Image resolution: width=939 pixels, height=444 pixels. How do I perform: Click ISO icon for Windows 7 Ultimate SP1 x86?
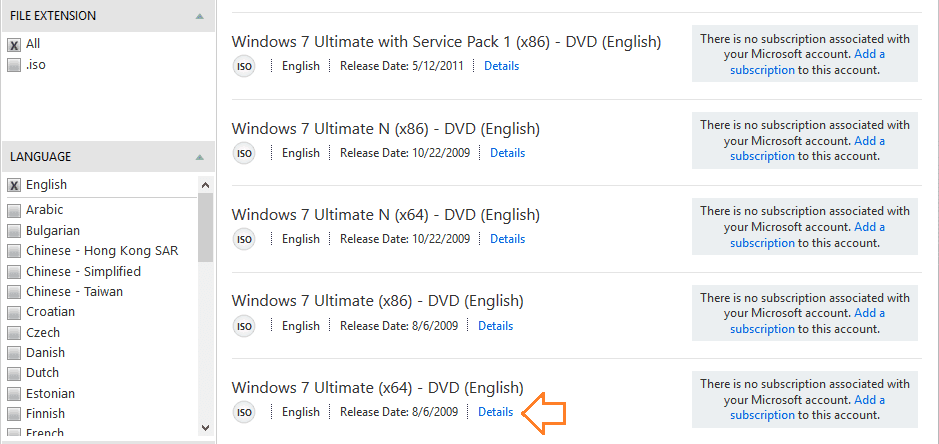[244, 66]
